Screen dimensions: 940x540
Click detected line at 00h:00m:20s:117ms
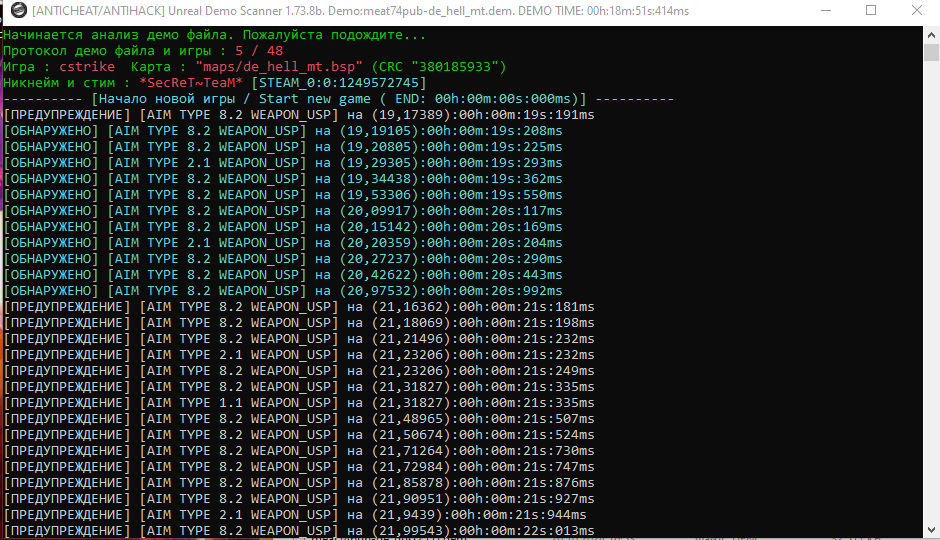(283, 211)
